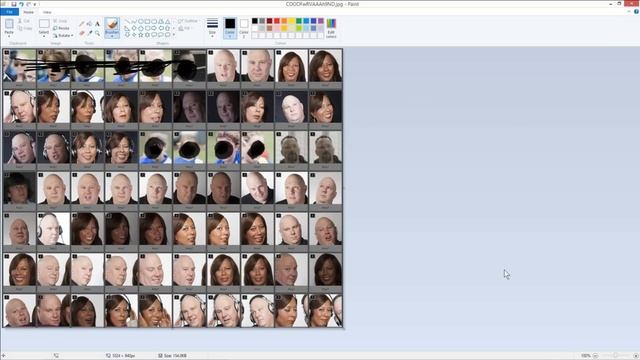The height and width of the screenshot is (360, 640).
Task: Click the zoom out minus button in status bar
Action: (595, 356)
